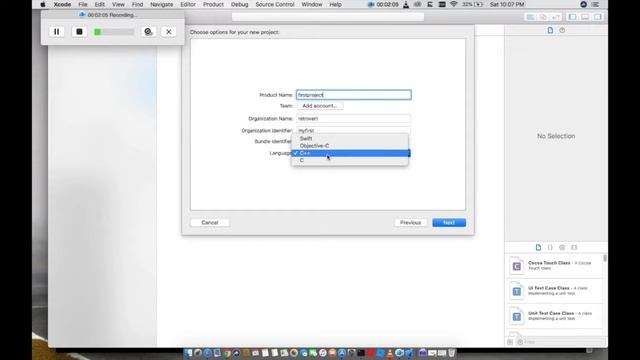The width and height of the screenshot is (640, 360).
Task: Click the Product Name text field
Action: click(353, 95)
